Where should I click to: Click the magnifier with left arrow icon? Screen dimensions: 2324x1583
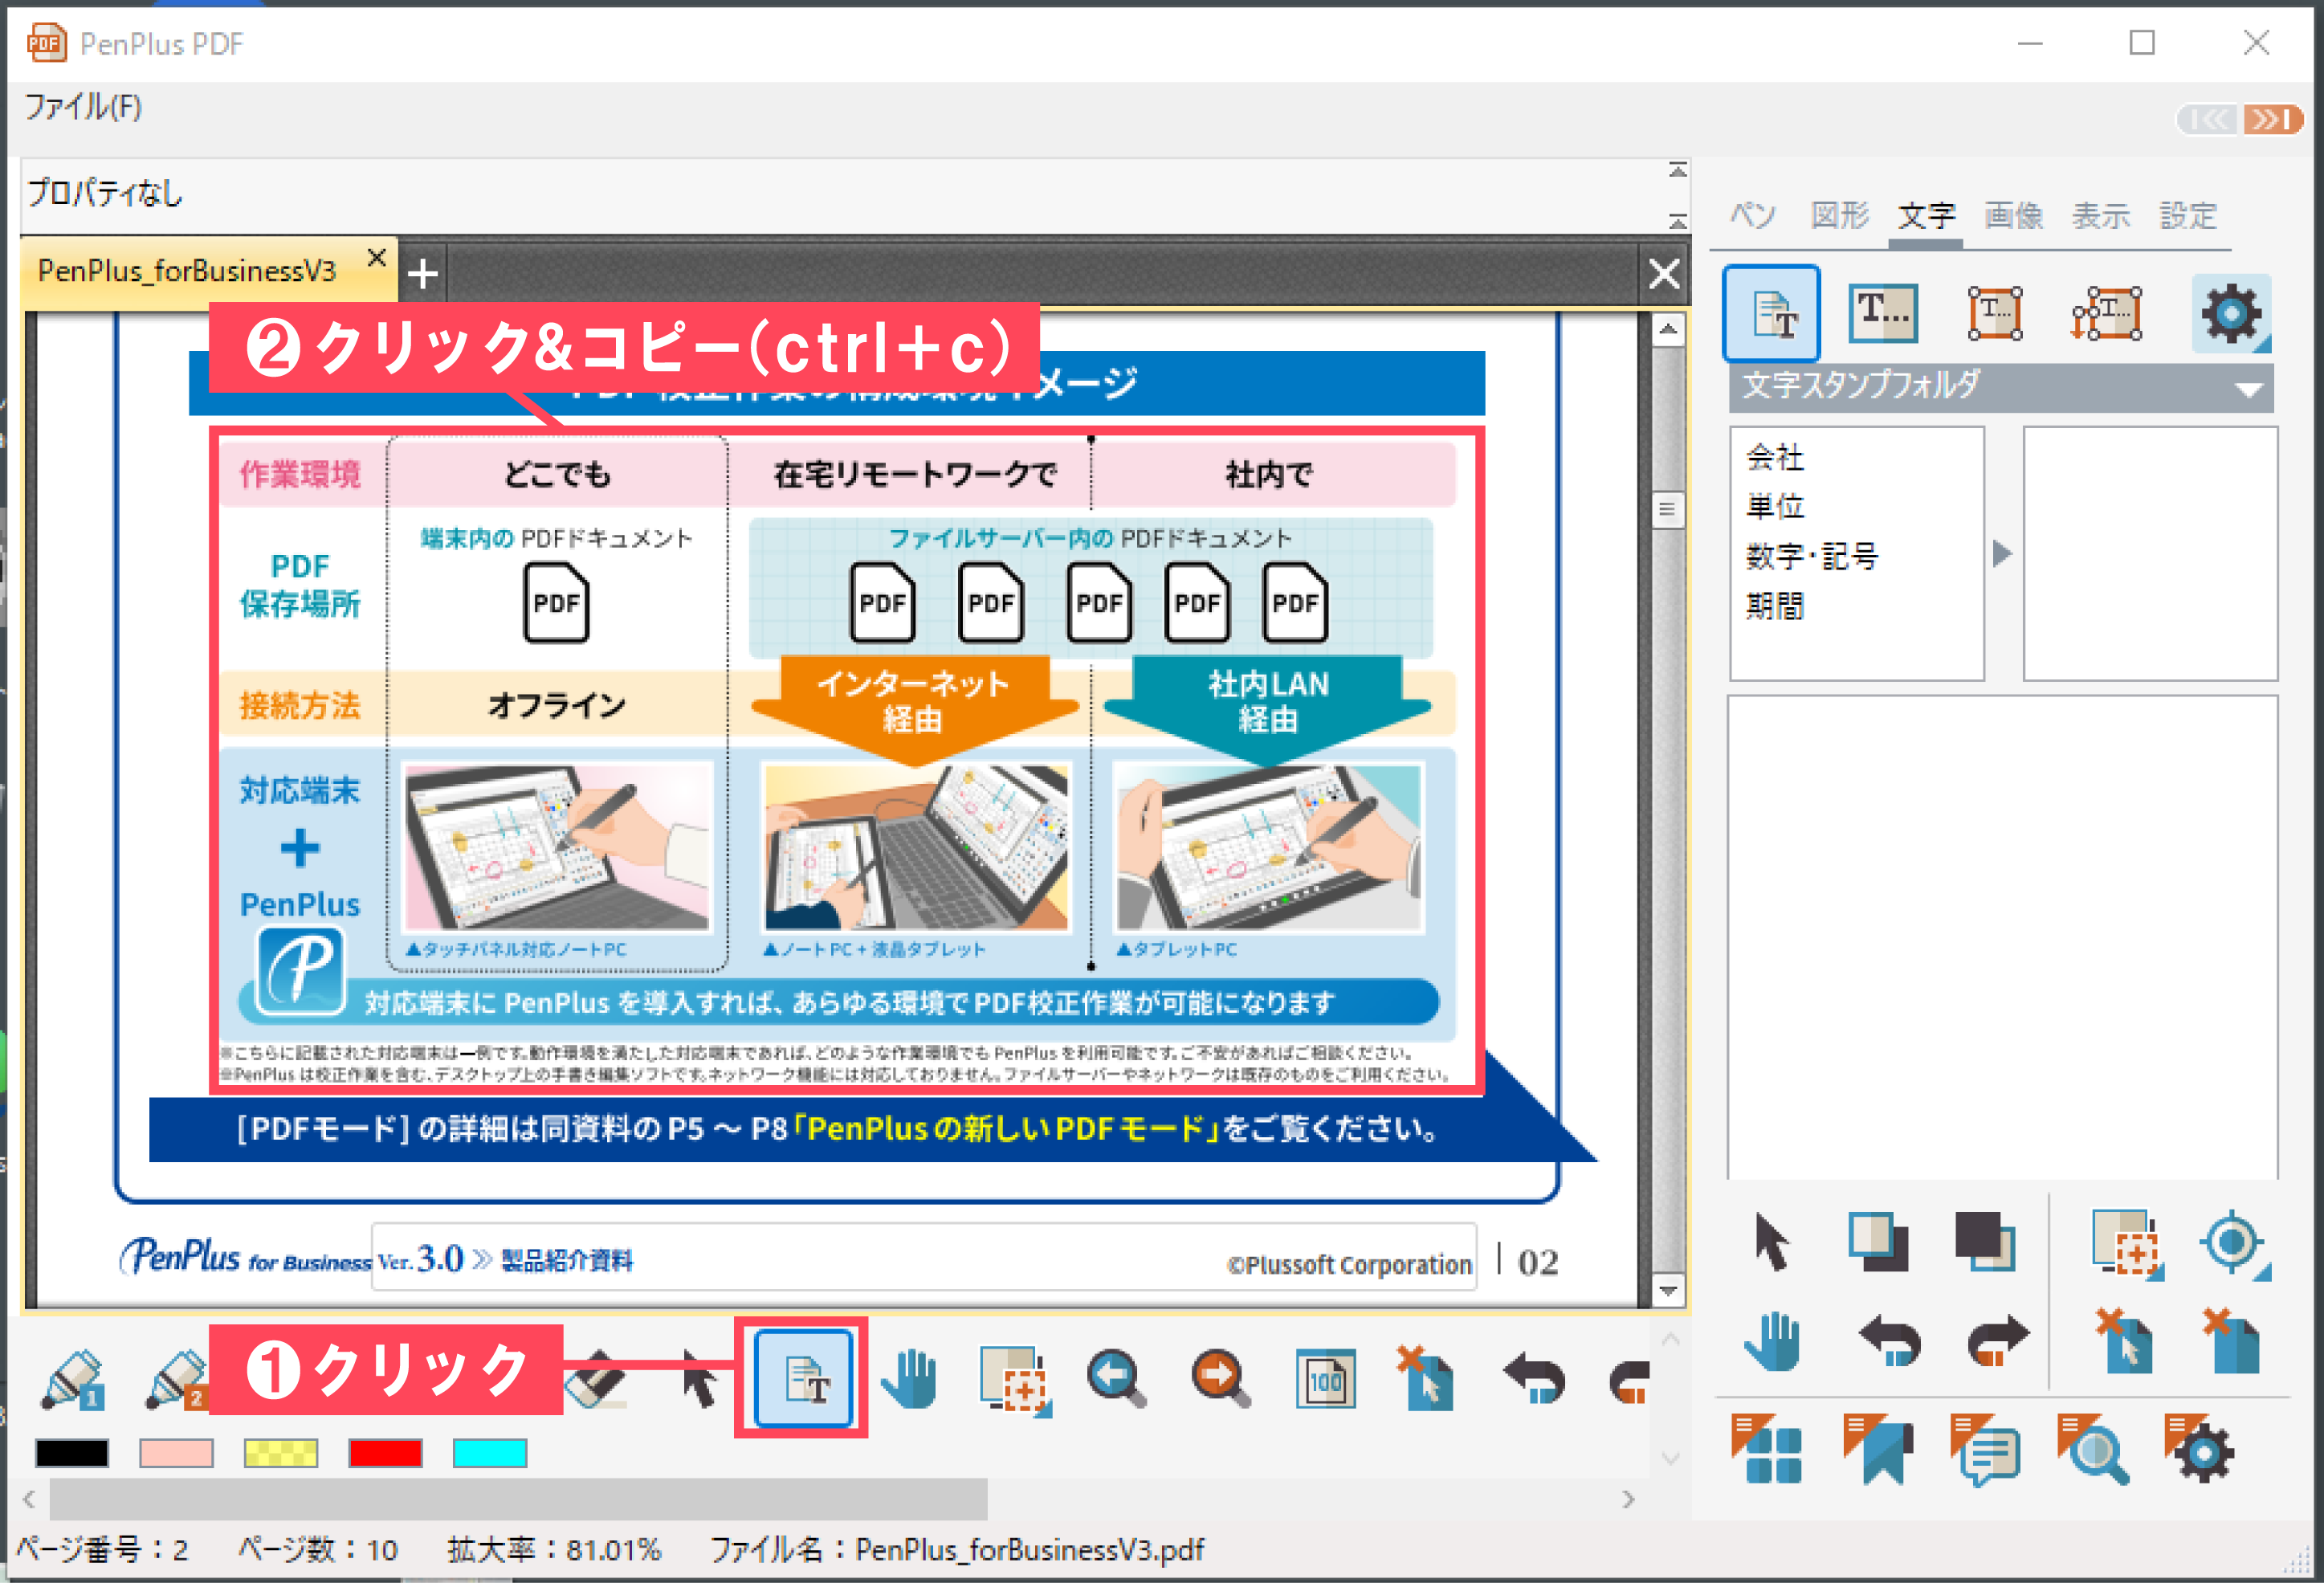click(x=1117, y=1379)
